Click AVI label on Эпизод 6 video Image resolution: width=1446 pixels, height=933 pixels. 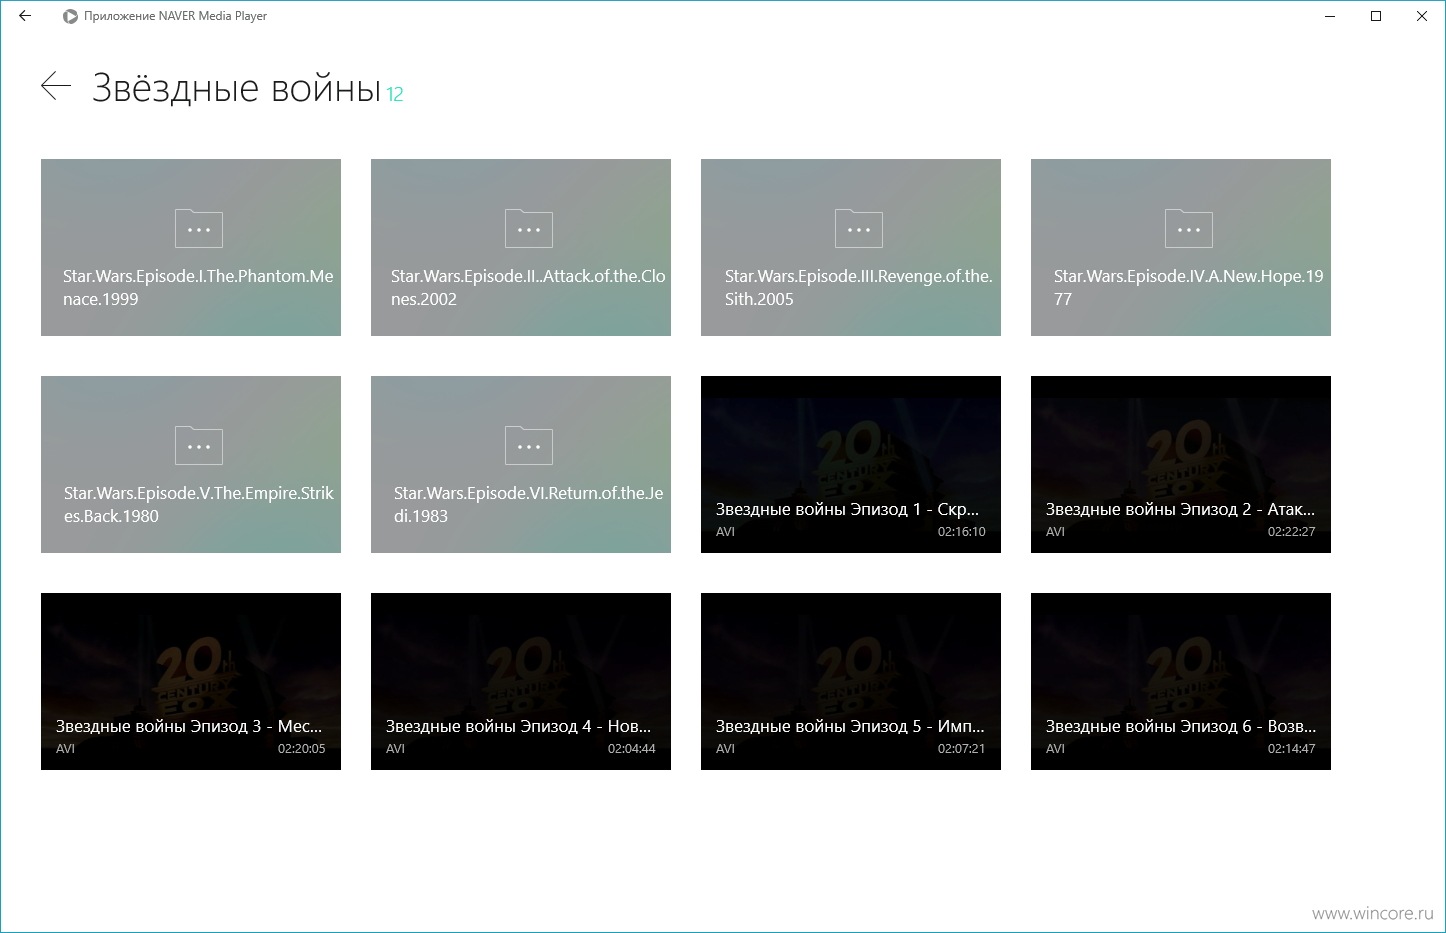point(1055,749)
